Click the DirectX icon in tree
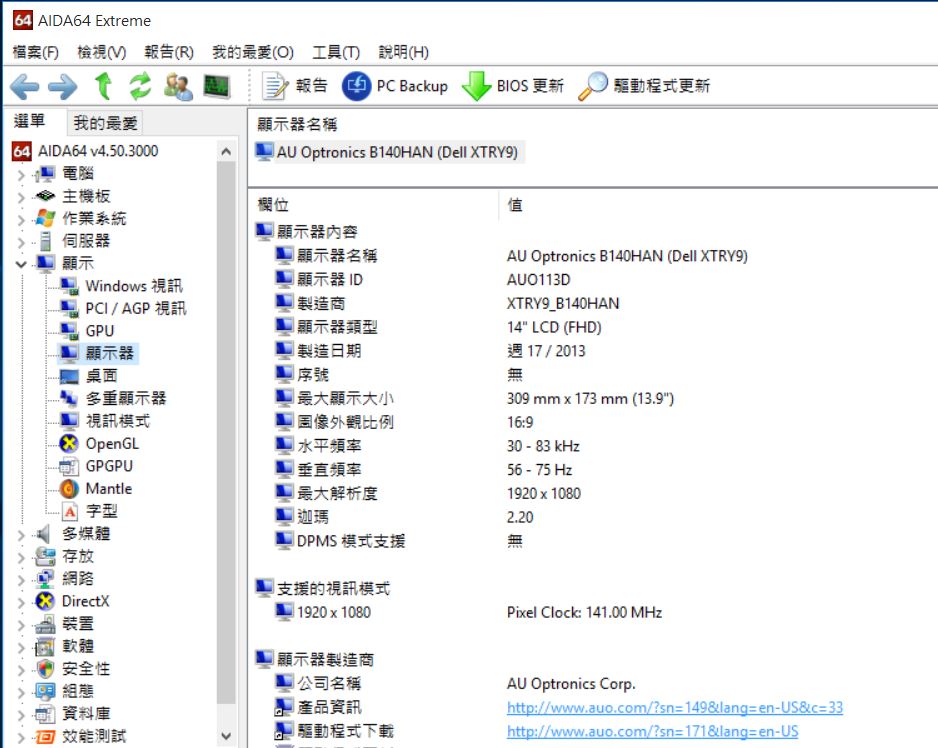 tap(45, 601)
